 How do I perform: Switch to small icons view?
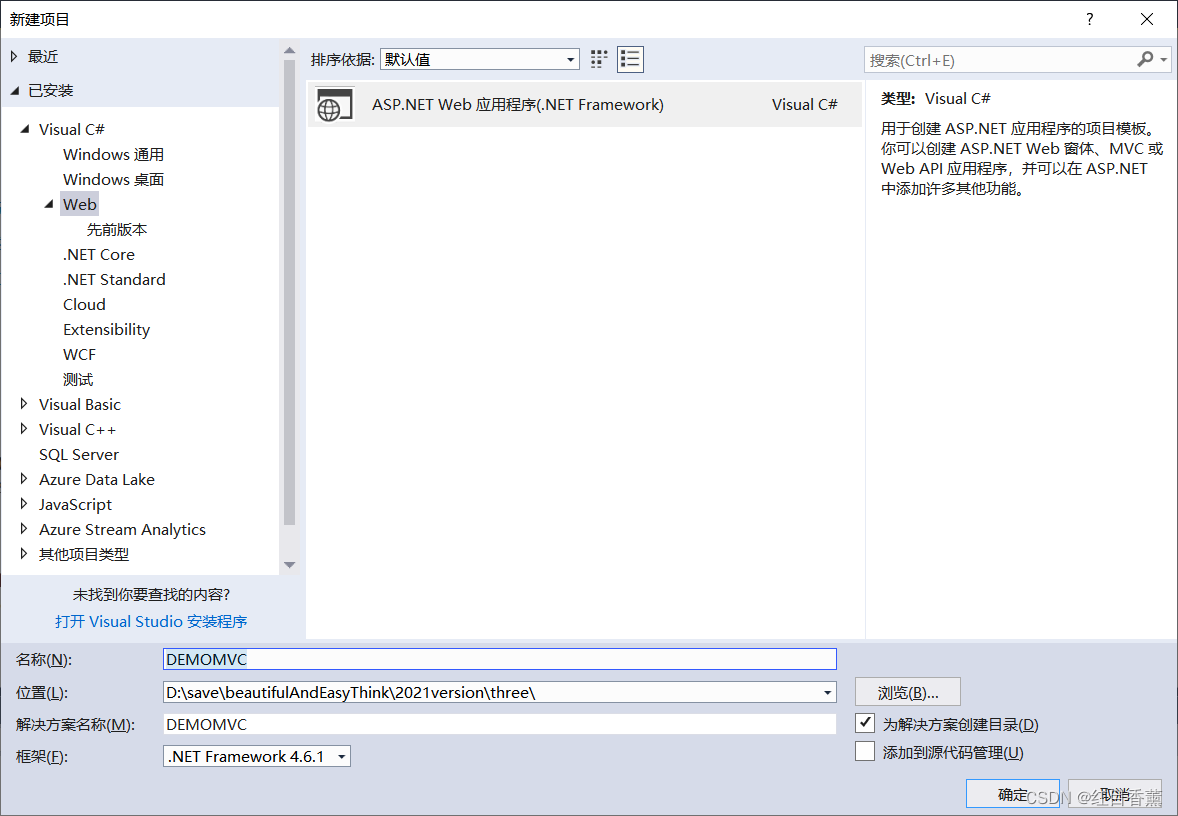(599, 59)
